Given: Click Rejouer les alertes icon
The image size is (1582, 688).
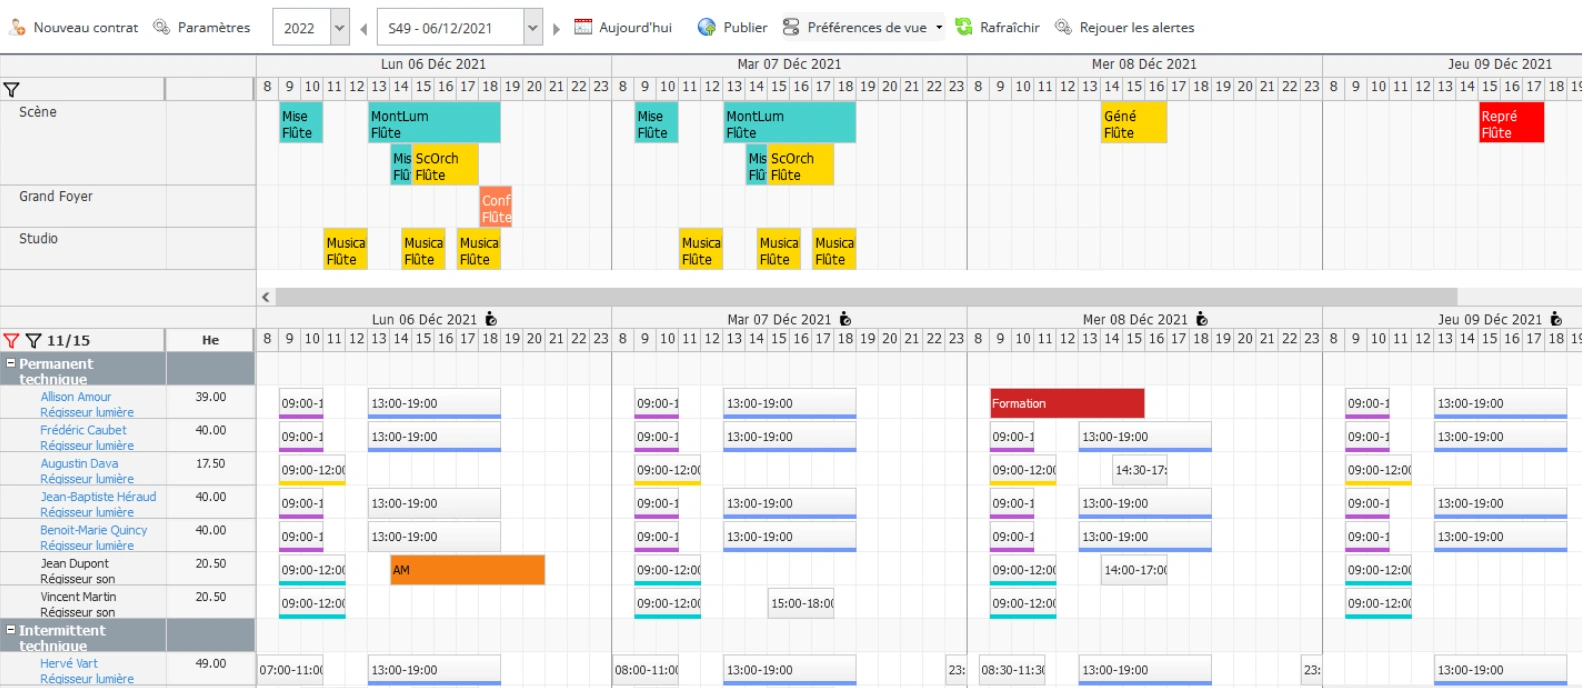Looking at the screenshot, I should tap(1063, 27).
